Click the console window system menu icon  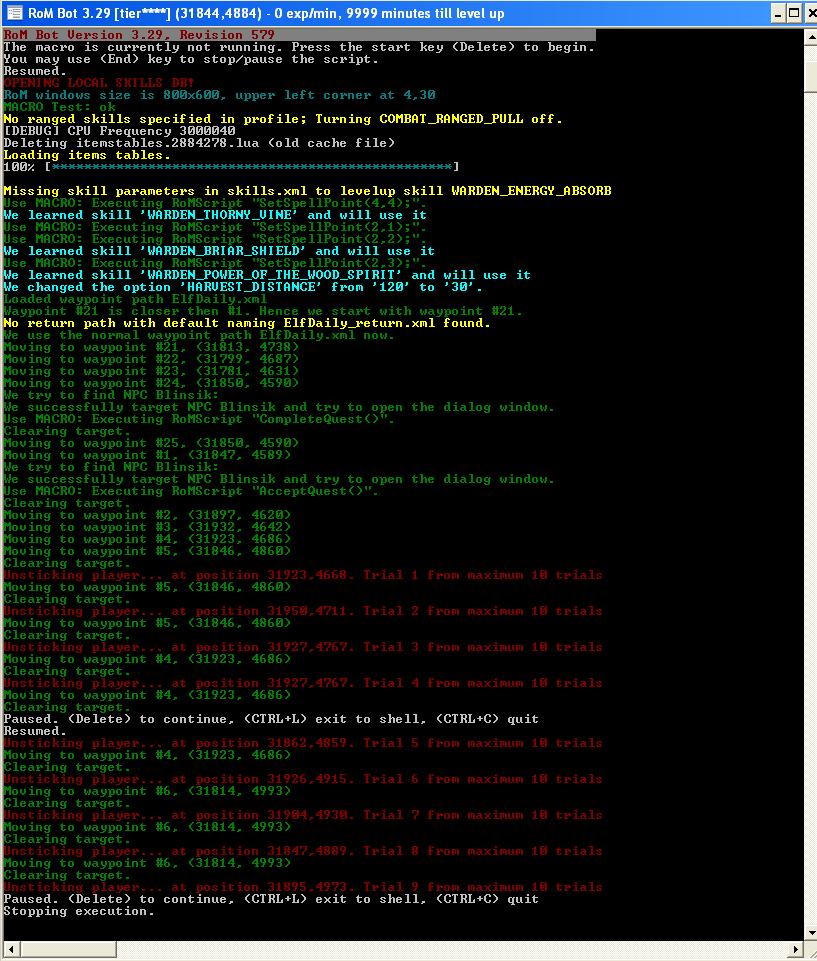(x=14, y=13)
